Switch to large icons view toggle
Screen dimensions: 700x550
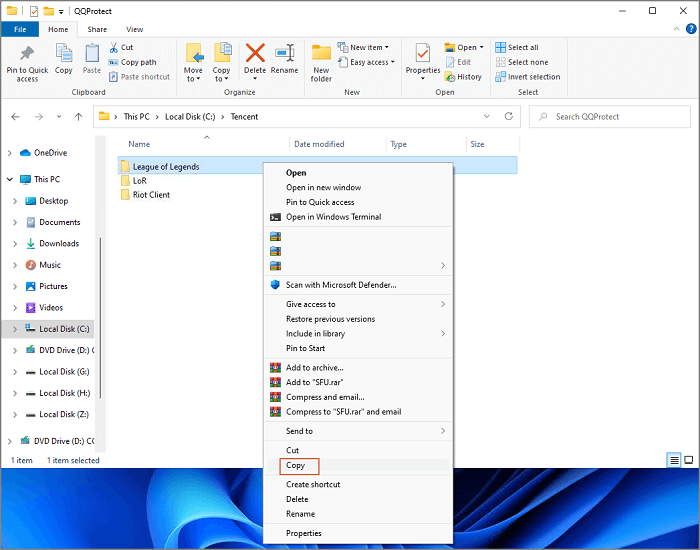689,459
